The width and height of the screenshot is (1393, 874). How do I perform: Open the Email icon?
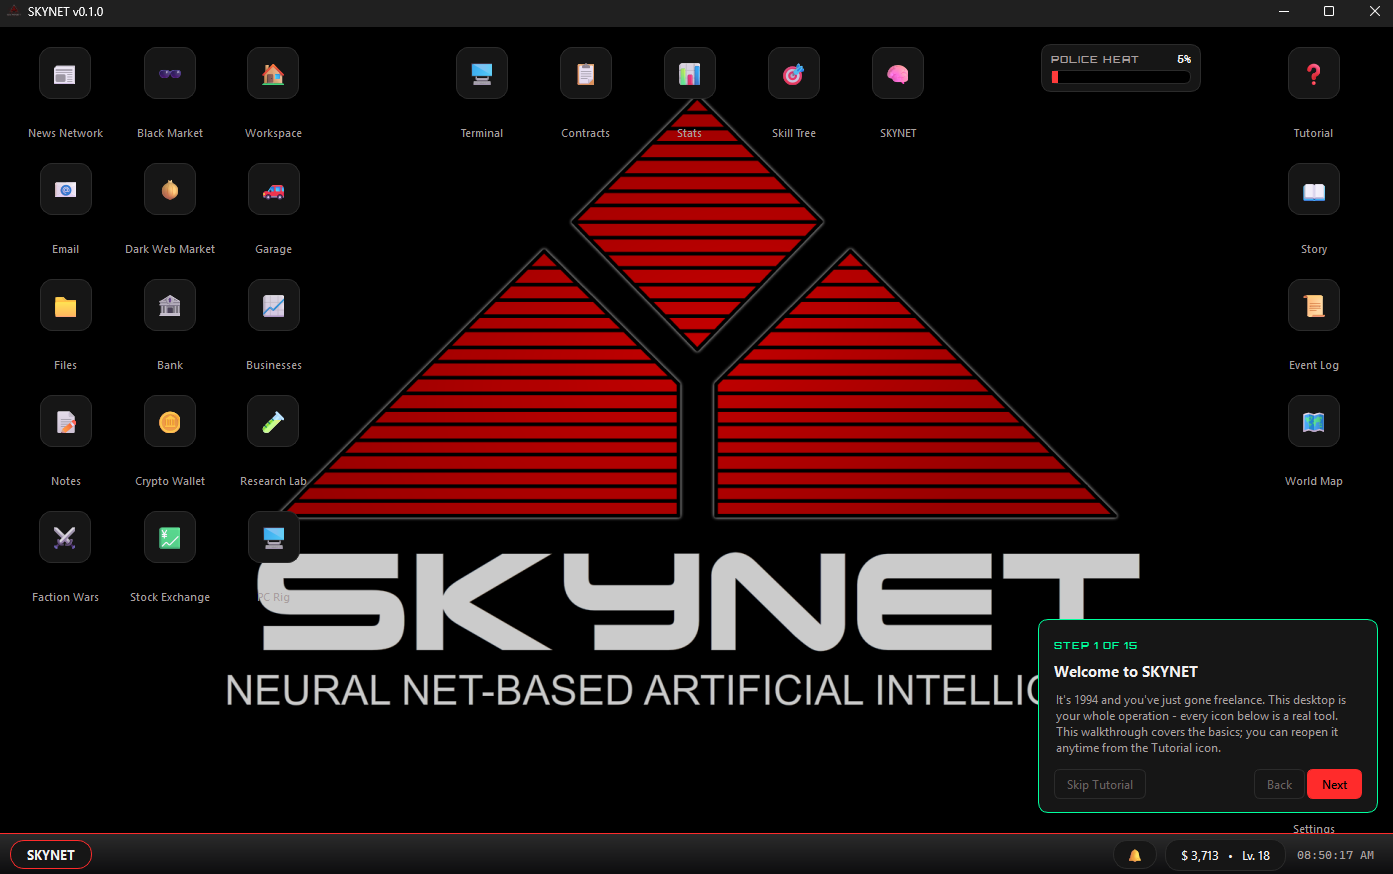tap(66, 190)
